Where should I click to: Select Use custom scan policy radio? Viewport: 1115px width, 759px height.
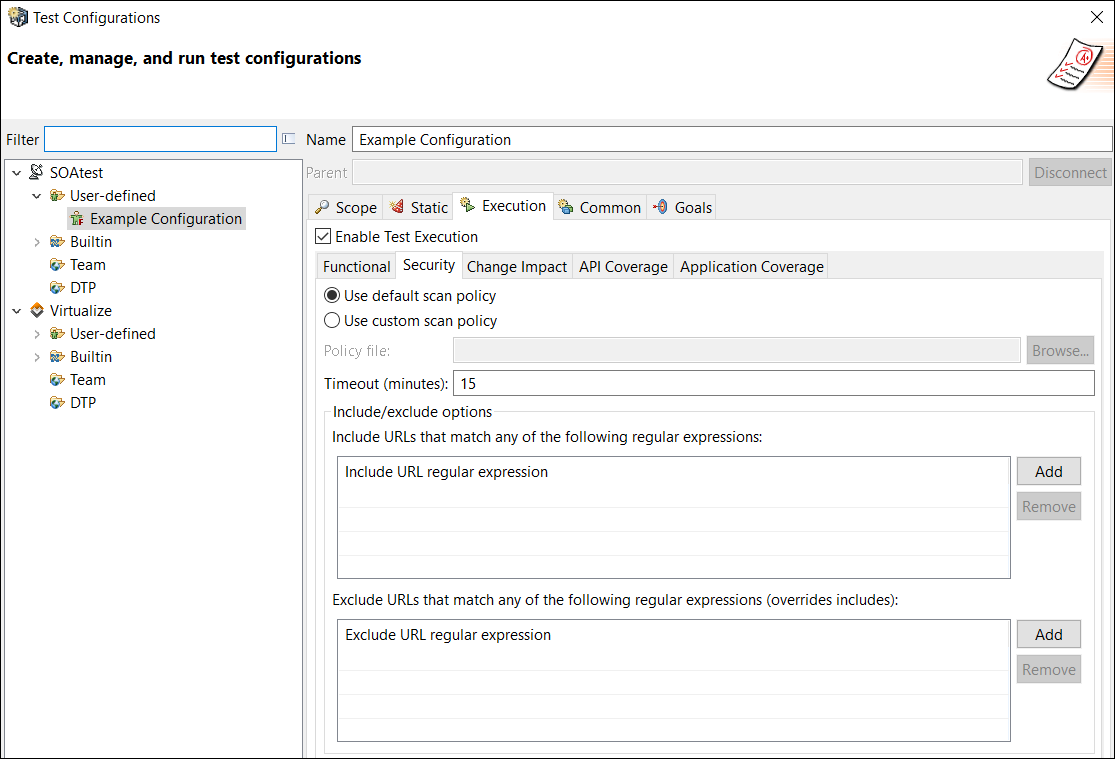(331, 320)
